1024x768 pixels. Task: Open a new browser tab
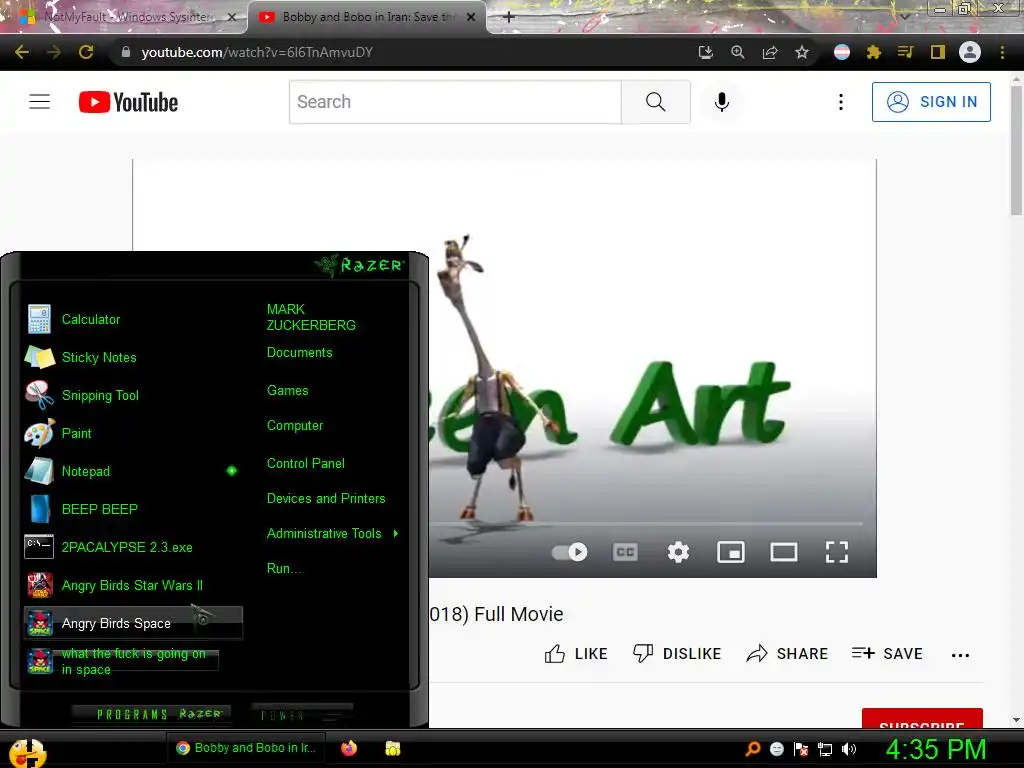coord(509,17)
